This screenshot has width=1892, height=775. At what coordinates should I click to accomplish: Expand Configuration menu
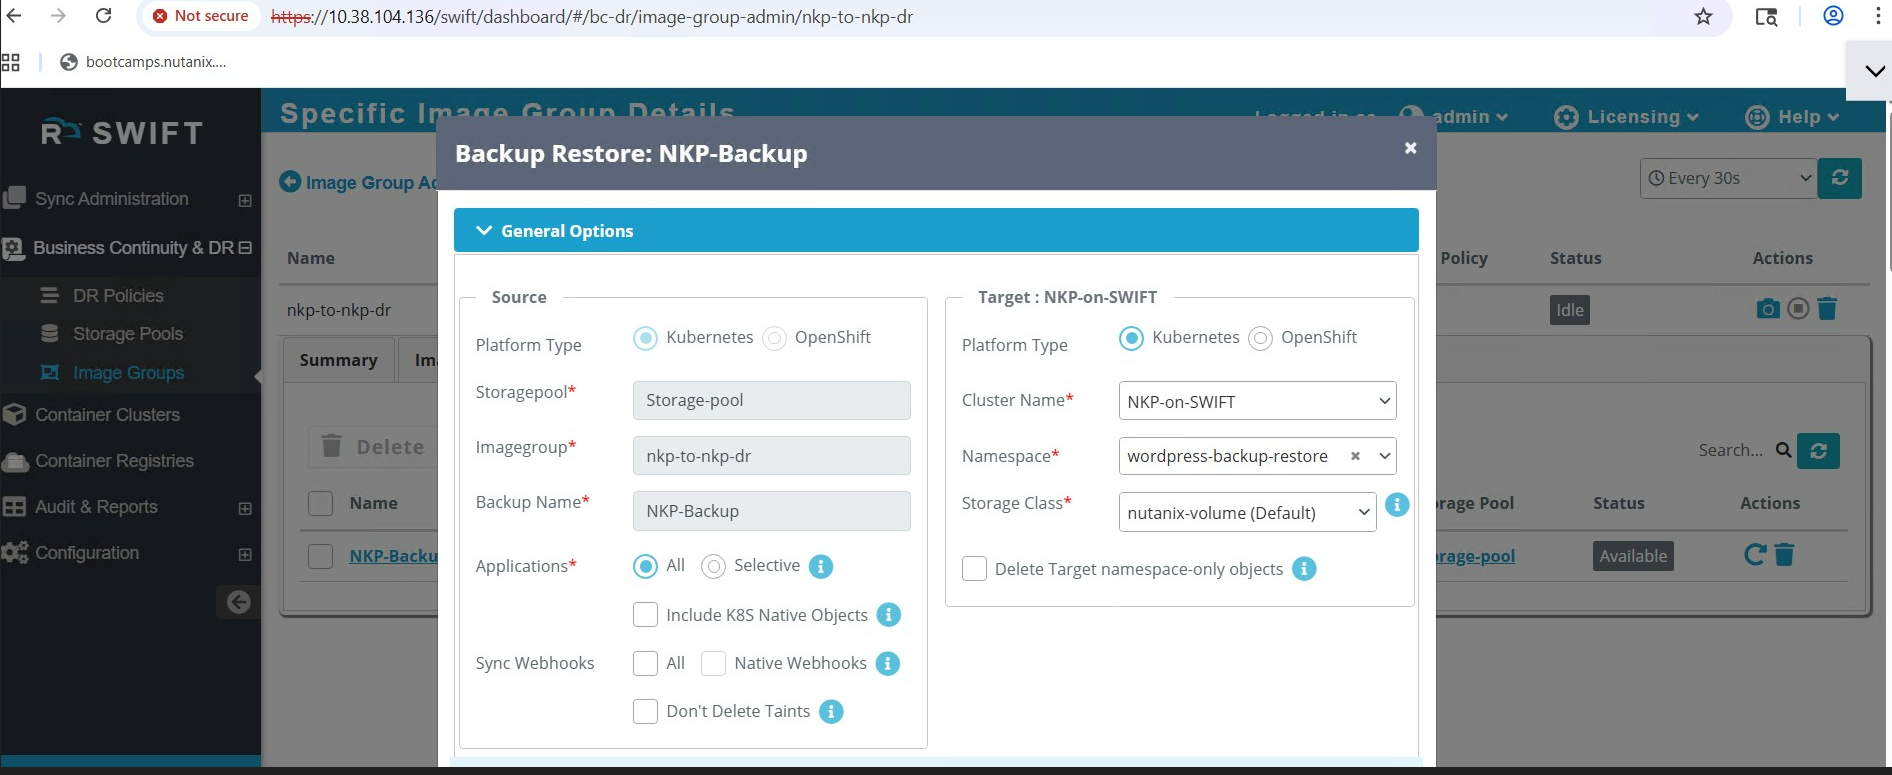point(245,554)
